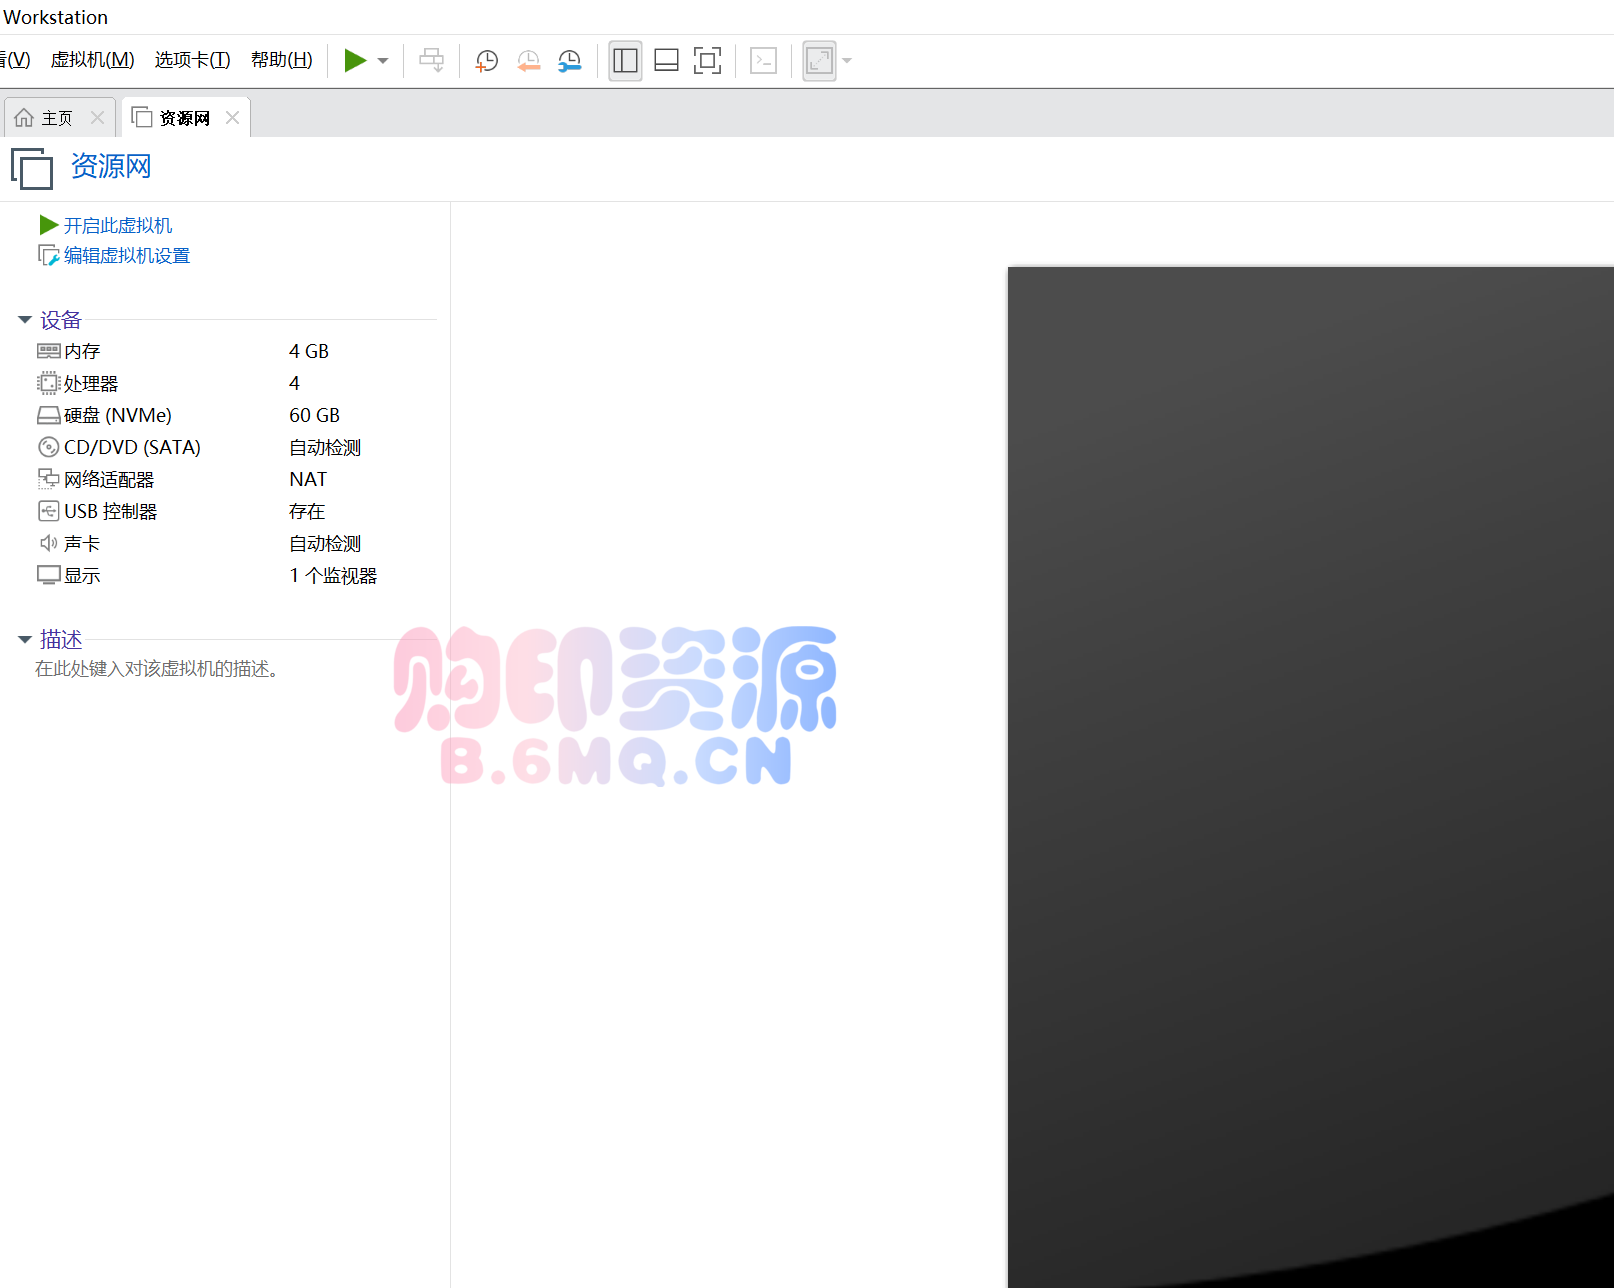
Task: Revert to the previous snapshot icon
Action: point(529,61)
